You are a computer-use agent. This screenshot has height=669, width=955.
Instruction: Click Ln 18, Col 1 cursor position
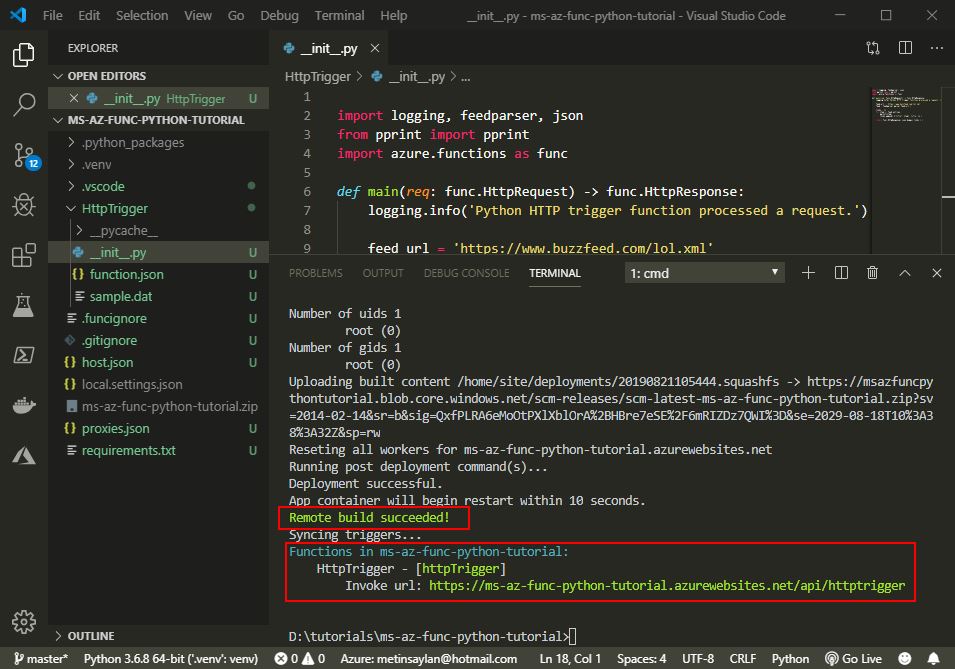(569, 659)
